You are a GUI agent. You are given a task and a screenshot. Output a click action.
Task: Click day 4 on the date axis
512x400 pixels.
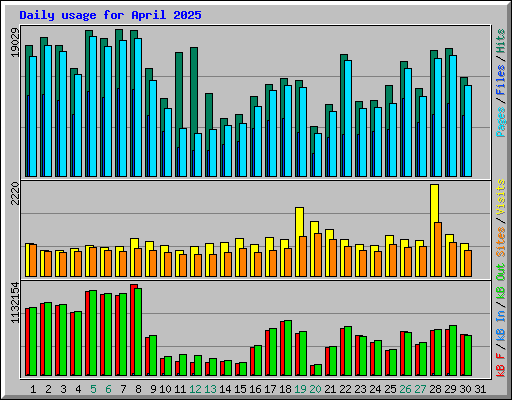[x=78, y=389]
